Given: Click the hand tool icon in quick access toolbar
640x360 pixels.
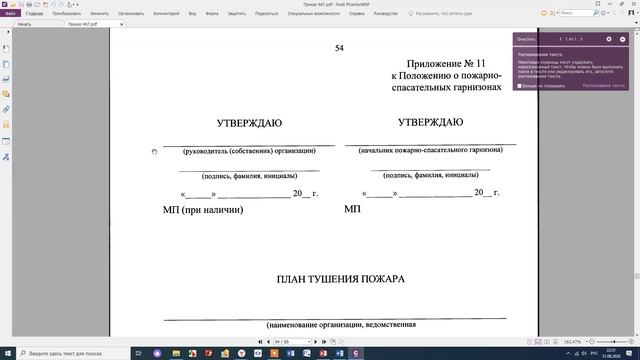Looking at the screenshot, I should click(x=69, y=4).
